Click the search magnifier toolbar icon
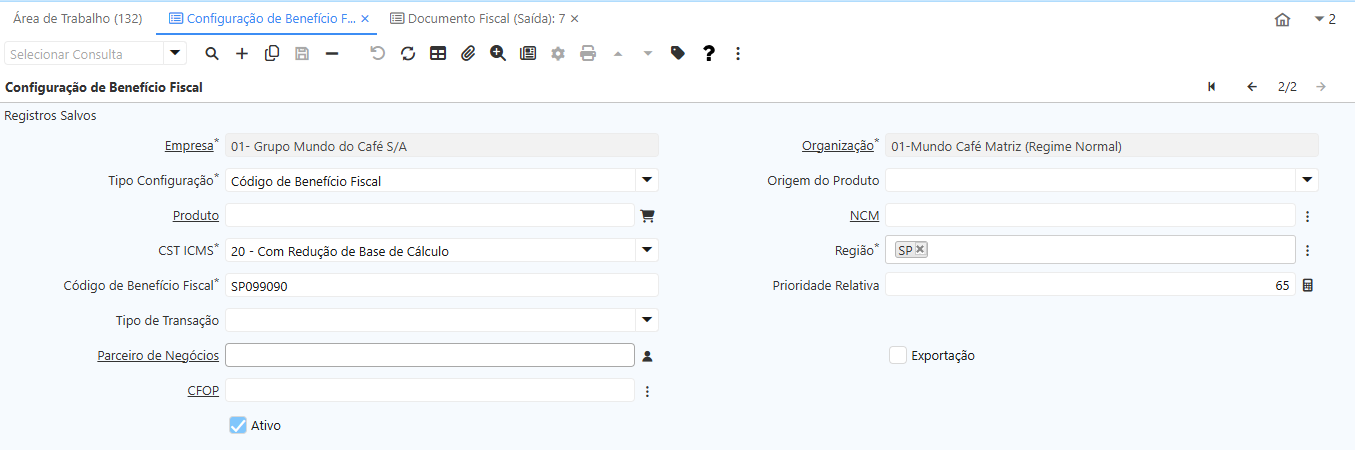 pos(211,54)
